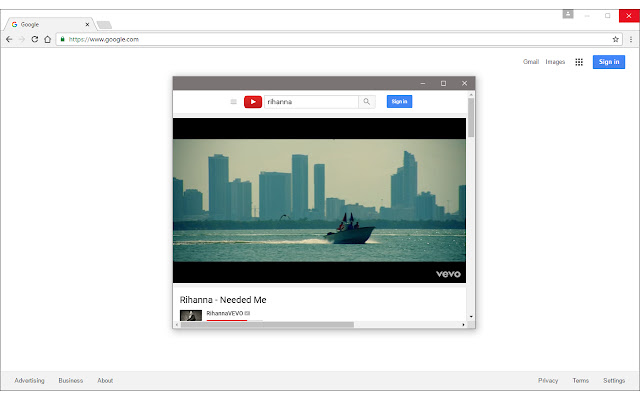This screenshot has height=400, width=640.
Task: Click the YouTube logo in popup
Action: [253, 102]
